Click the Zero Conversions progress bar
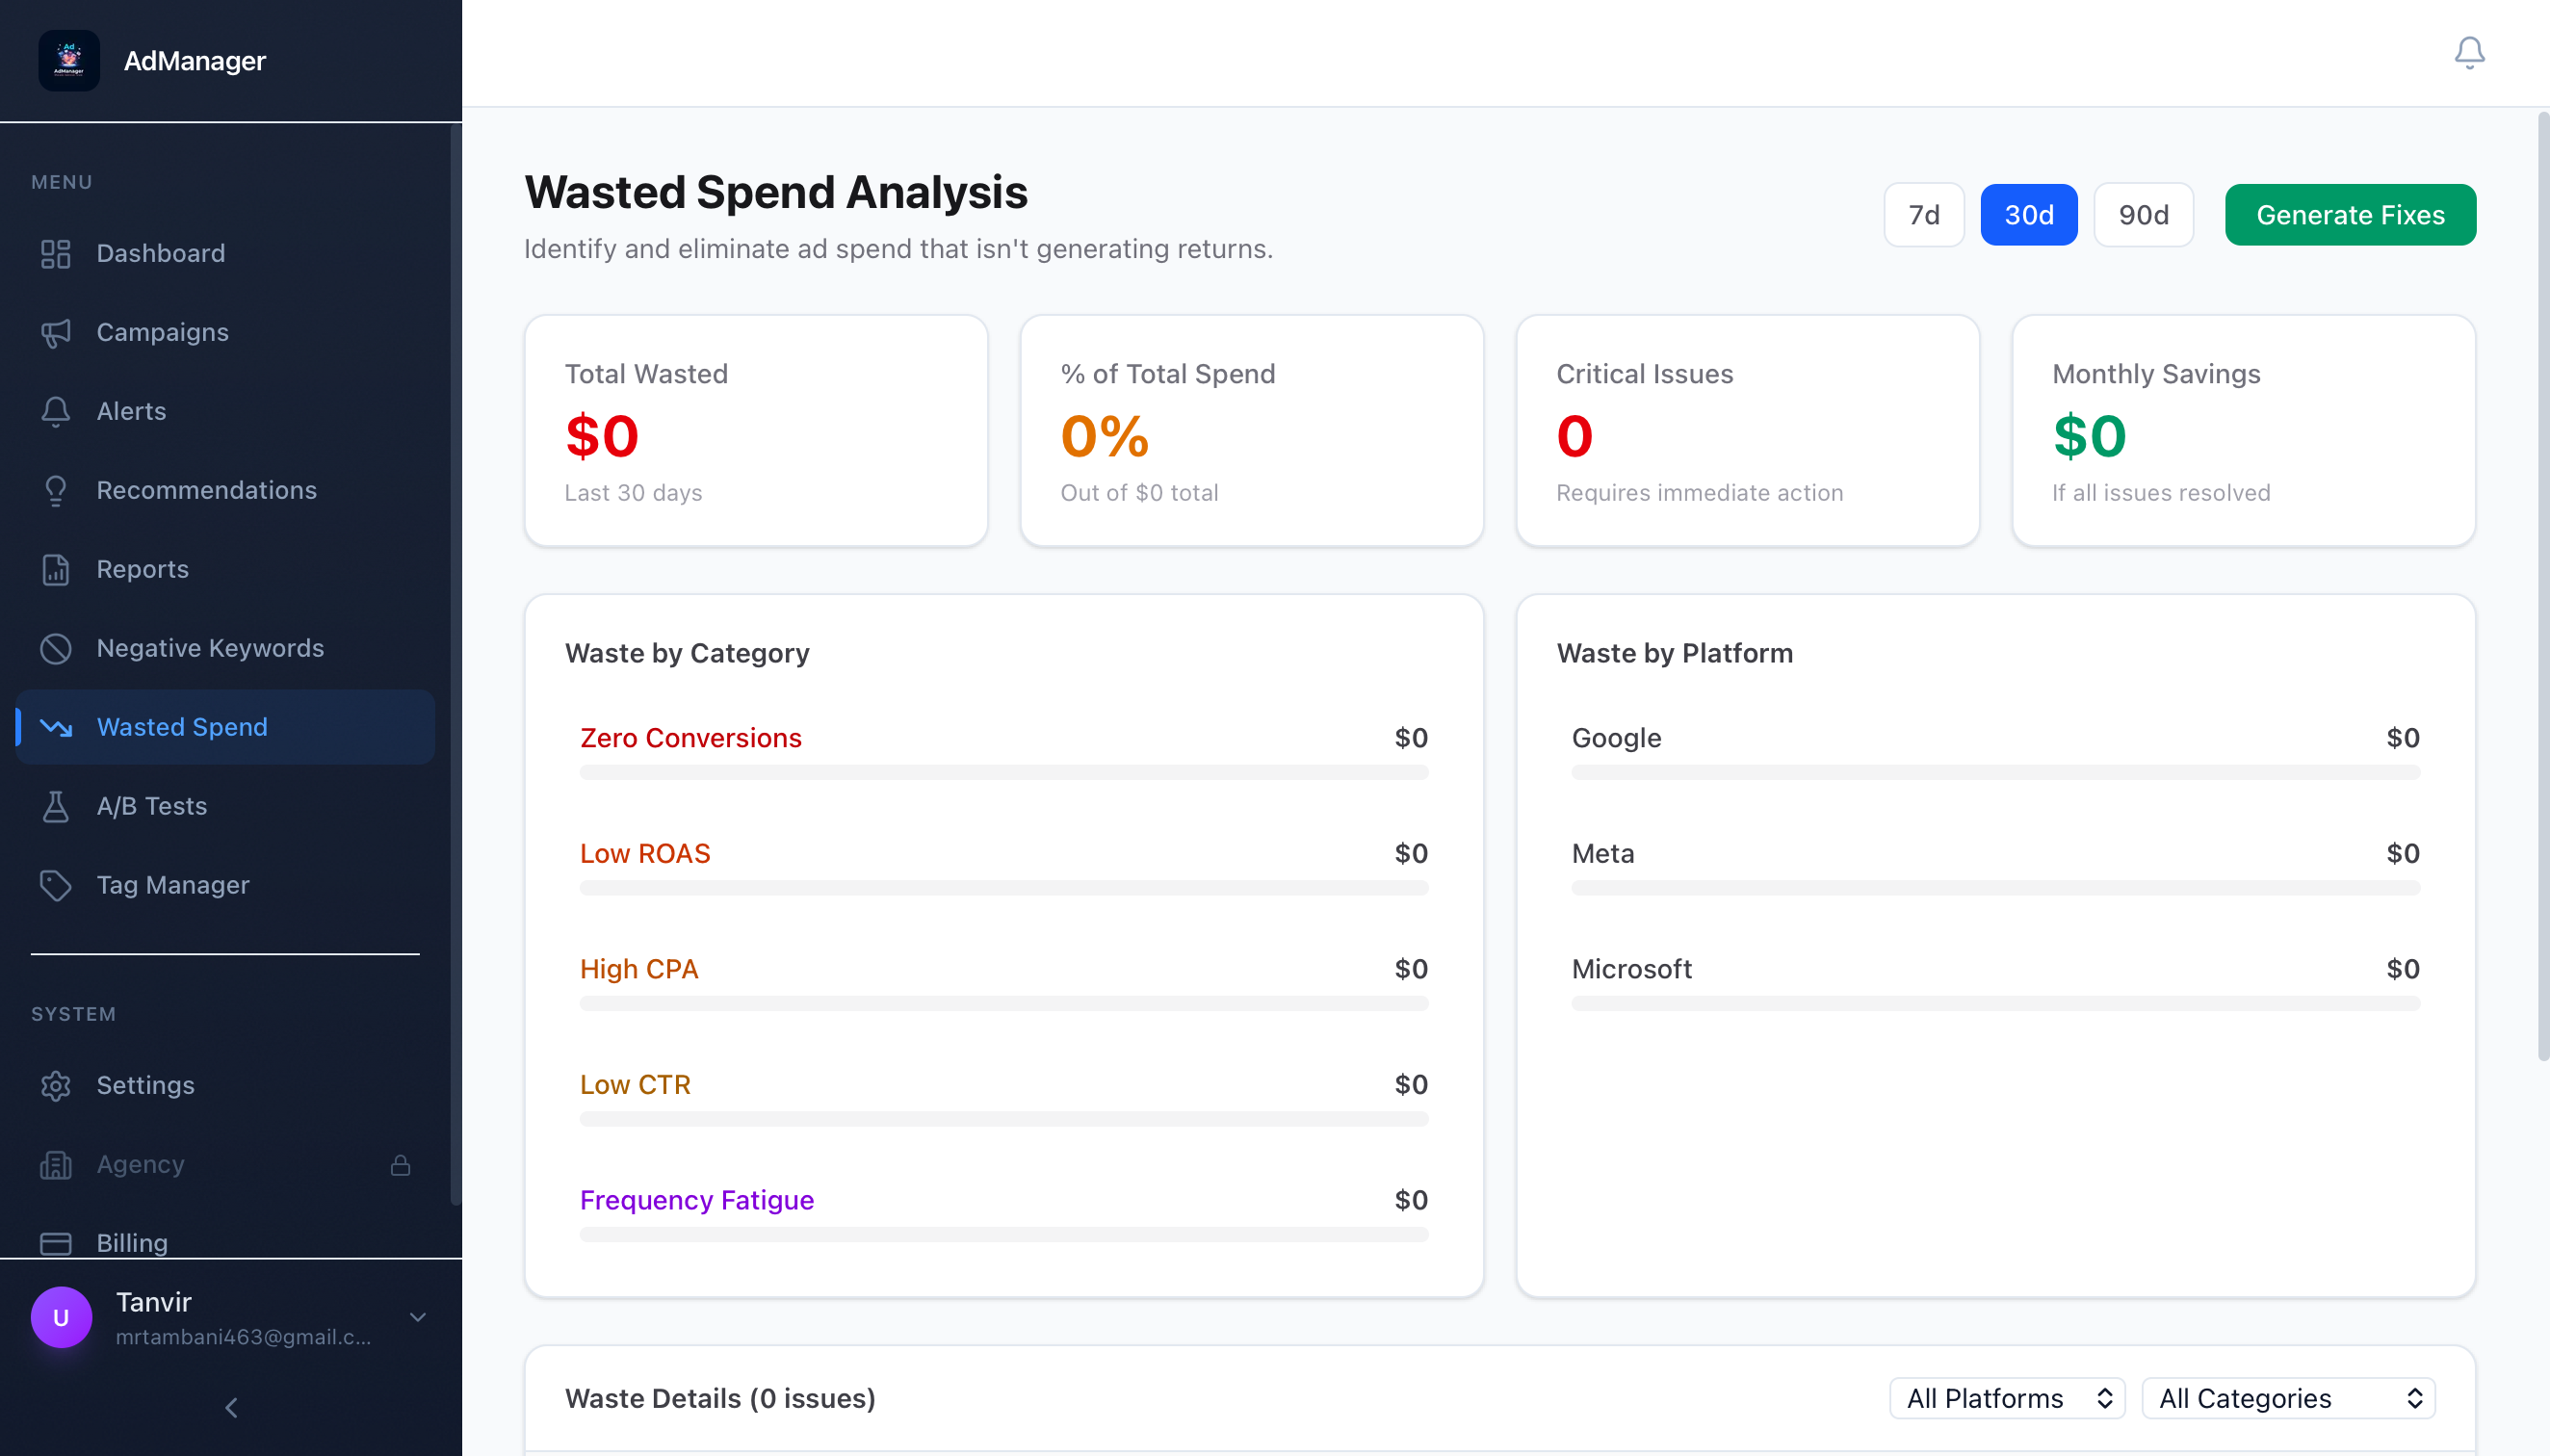The image size is (2550, 1456). click(x=1003, y=772)
